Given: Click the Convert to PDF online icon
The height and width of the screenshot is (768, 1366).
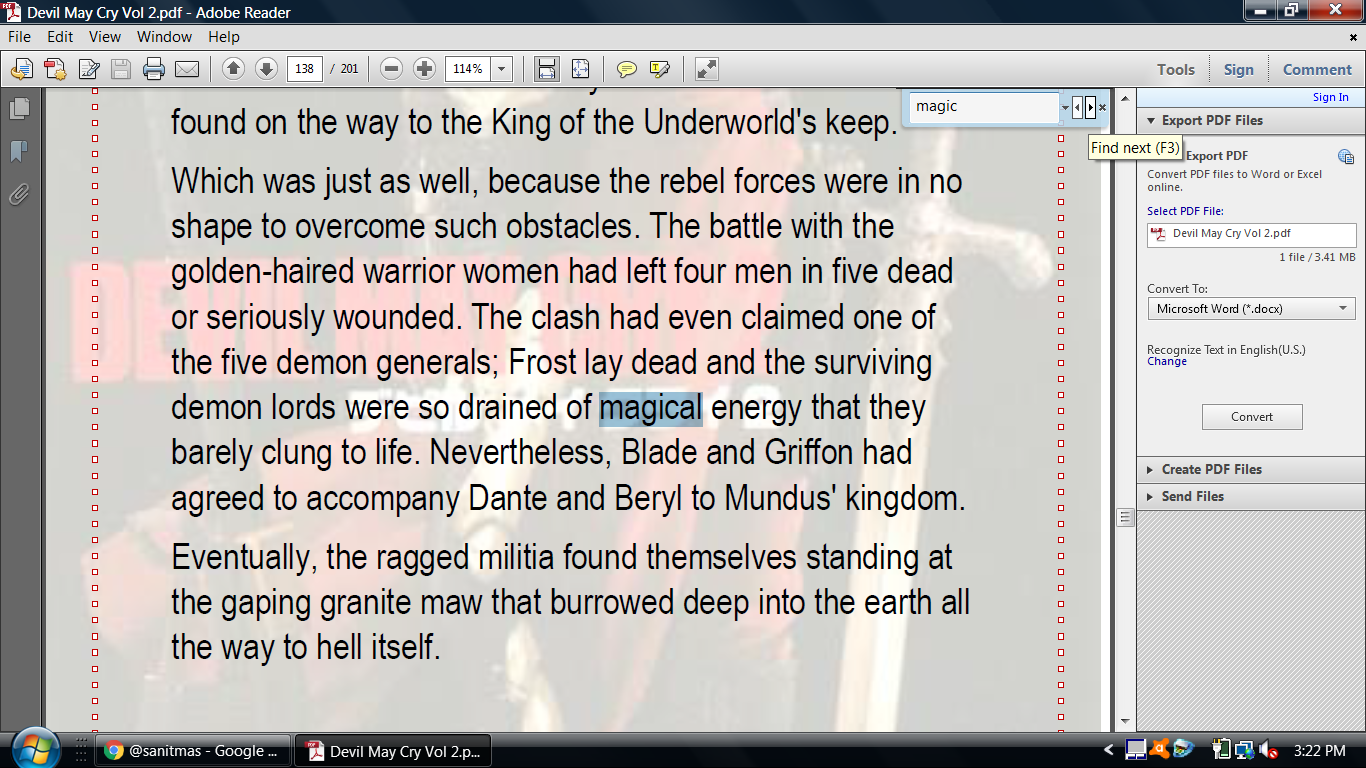Looking at the screenshot, I should tap(21, 69).
